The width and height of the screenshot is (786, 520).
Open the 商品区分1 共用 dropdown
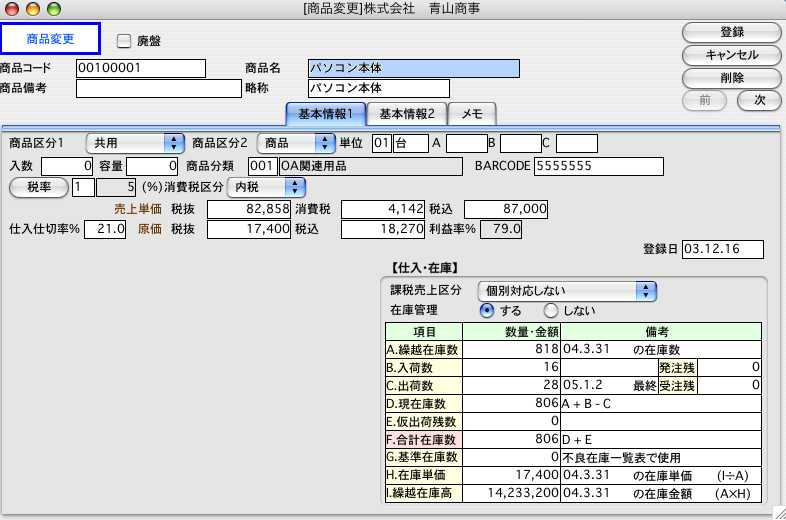[136, 143]
